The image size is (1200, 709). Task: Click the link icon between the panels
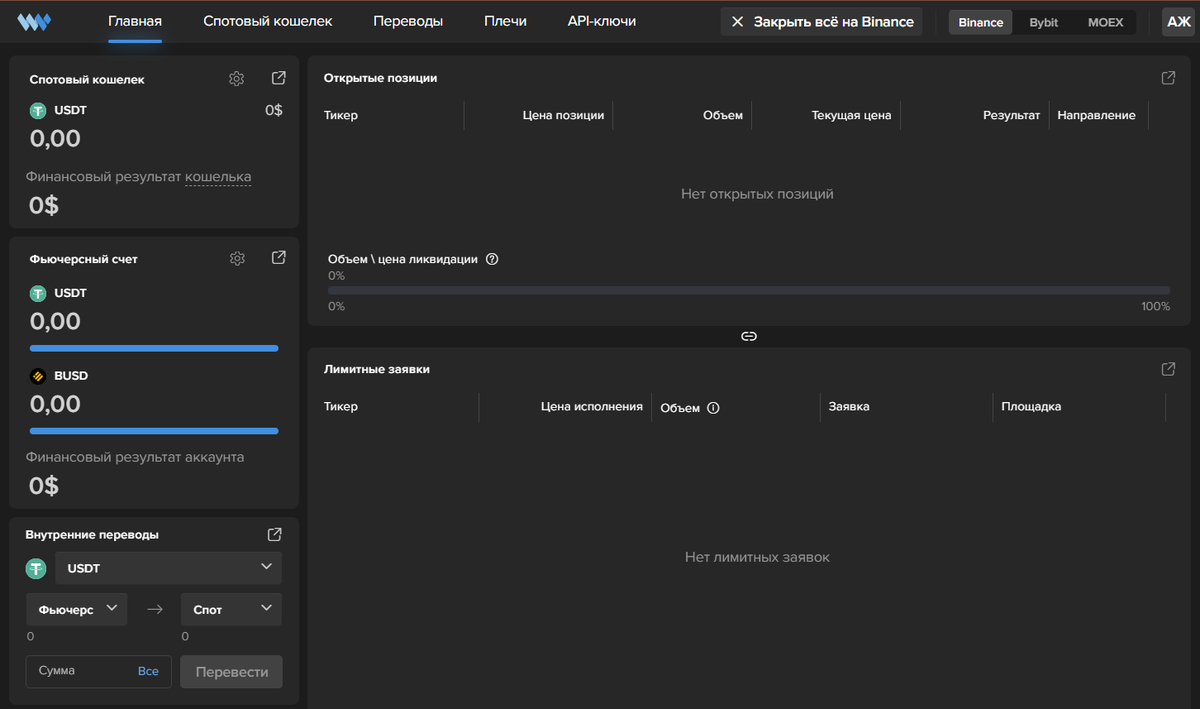[x=748, y=336]
